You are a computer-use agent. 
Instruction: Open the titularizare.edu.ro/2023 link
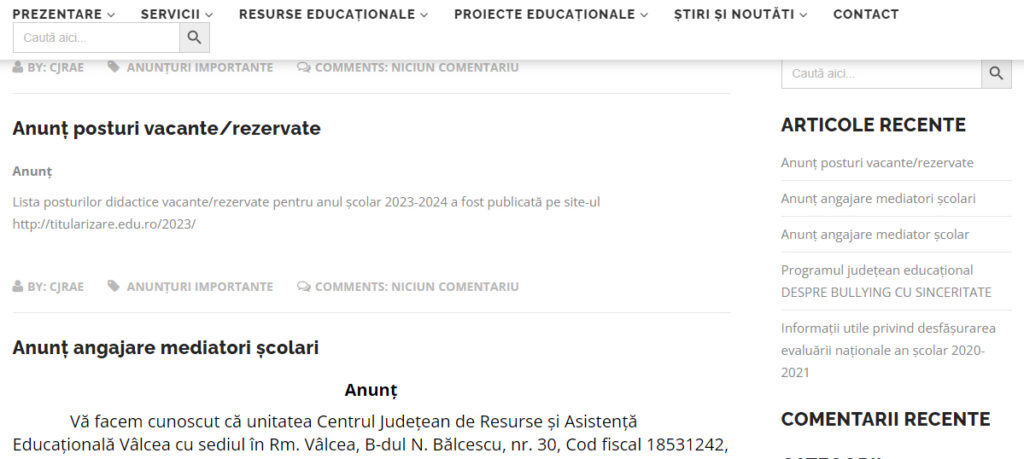pos(104,224)
